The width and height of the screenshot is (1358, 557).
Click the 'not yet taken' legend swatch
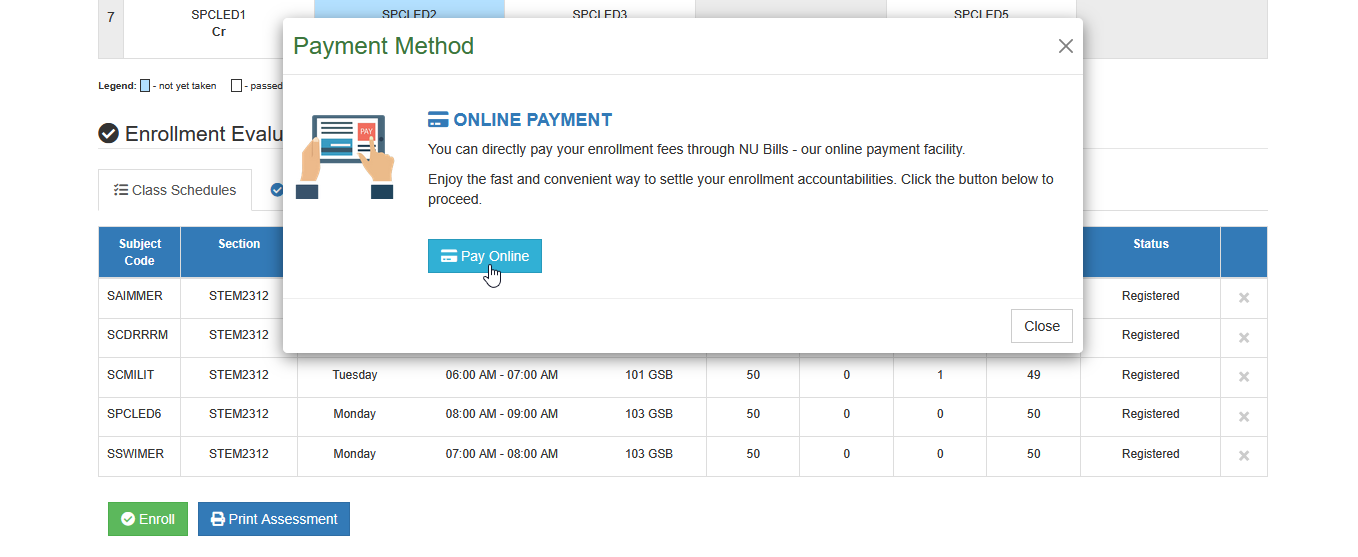tap(145, 86)
